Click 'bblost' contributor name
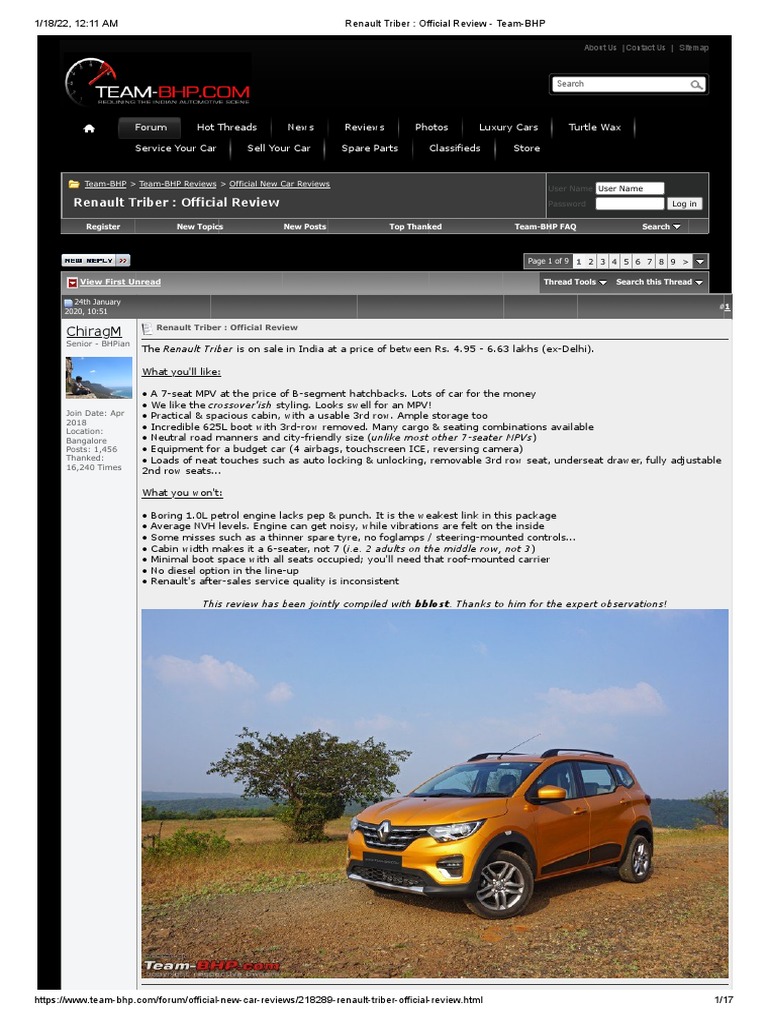Screen dimensions: 768x1024 click(432, 604)
